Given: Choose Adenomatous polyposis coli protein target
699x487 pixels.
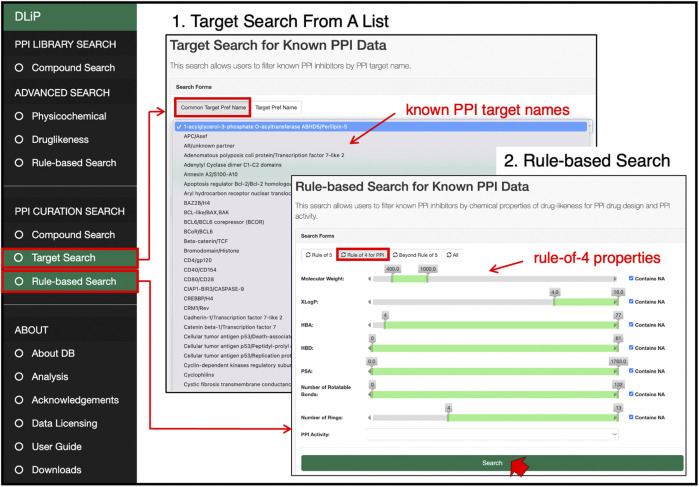Looking at the screenshot, I should click(263, 155).
